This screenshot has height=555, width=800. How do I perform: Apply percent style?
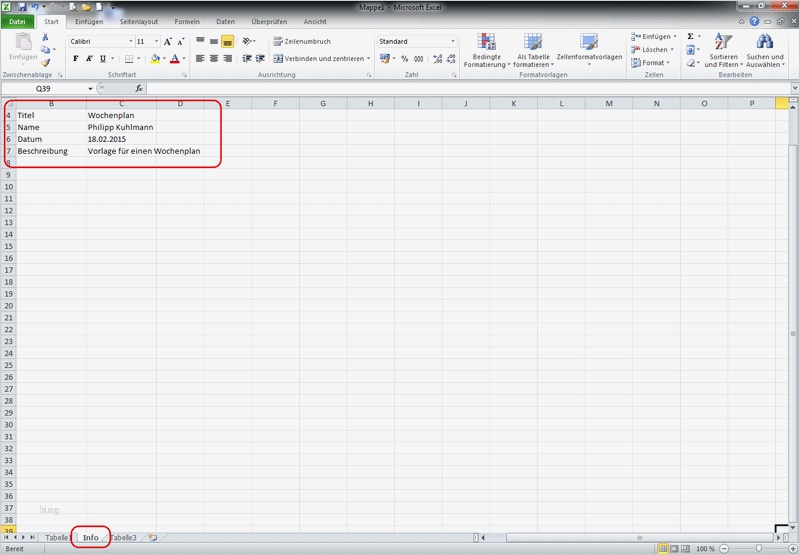coord(405,59)
